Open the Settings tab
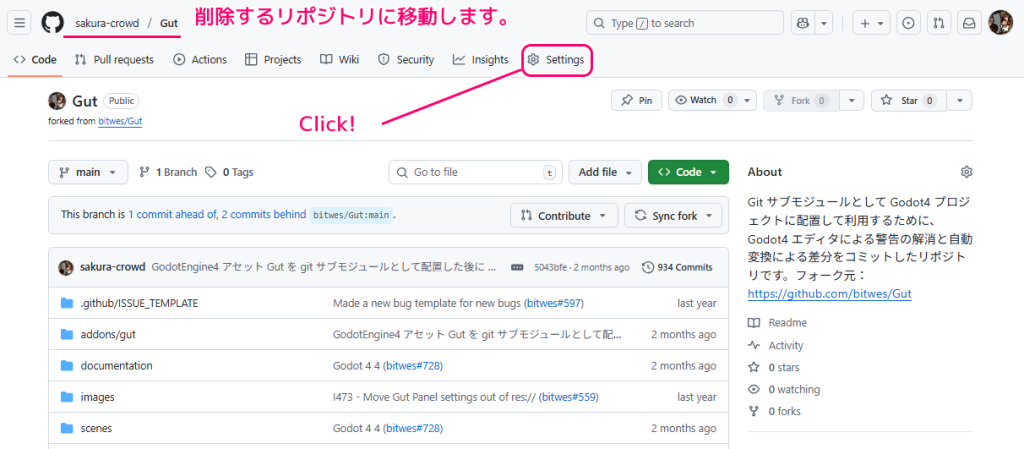The height and width of the screenshot is (449, 1024). pyautogui.click(x=556, y=59)
